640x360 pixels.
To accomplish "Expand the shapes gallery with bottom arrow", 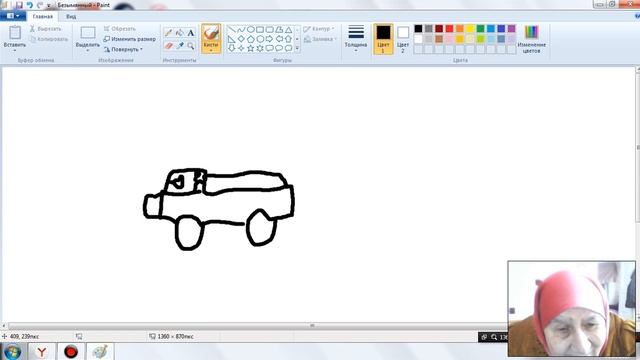I will click(297, 49).
